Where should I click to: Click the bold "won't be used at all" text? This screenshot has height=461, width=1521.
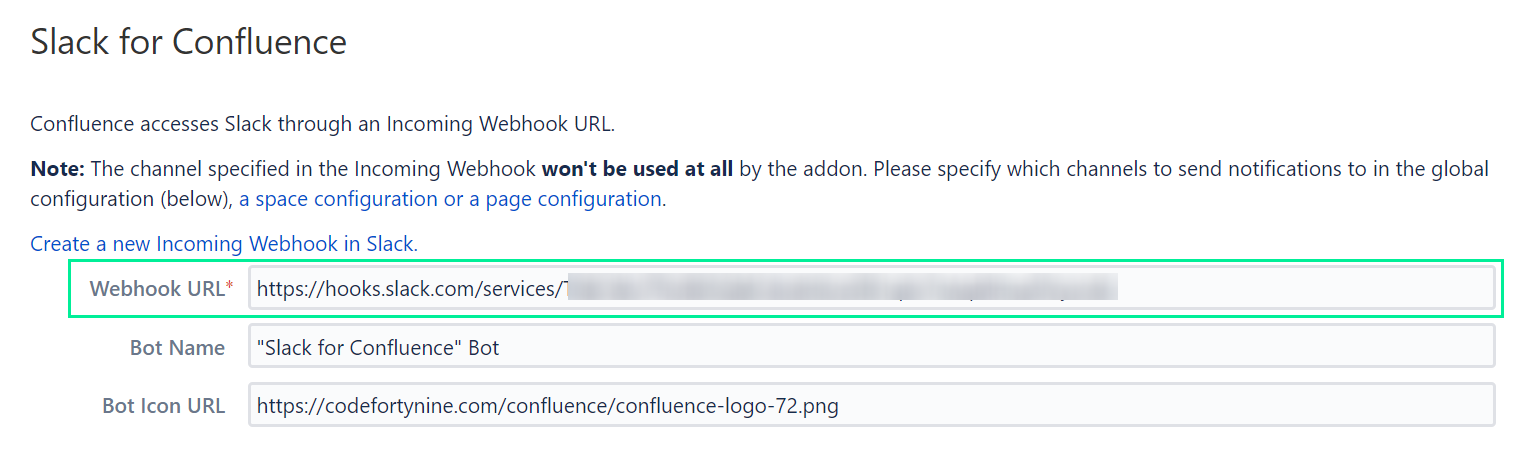[637, 169]
